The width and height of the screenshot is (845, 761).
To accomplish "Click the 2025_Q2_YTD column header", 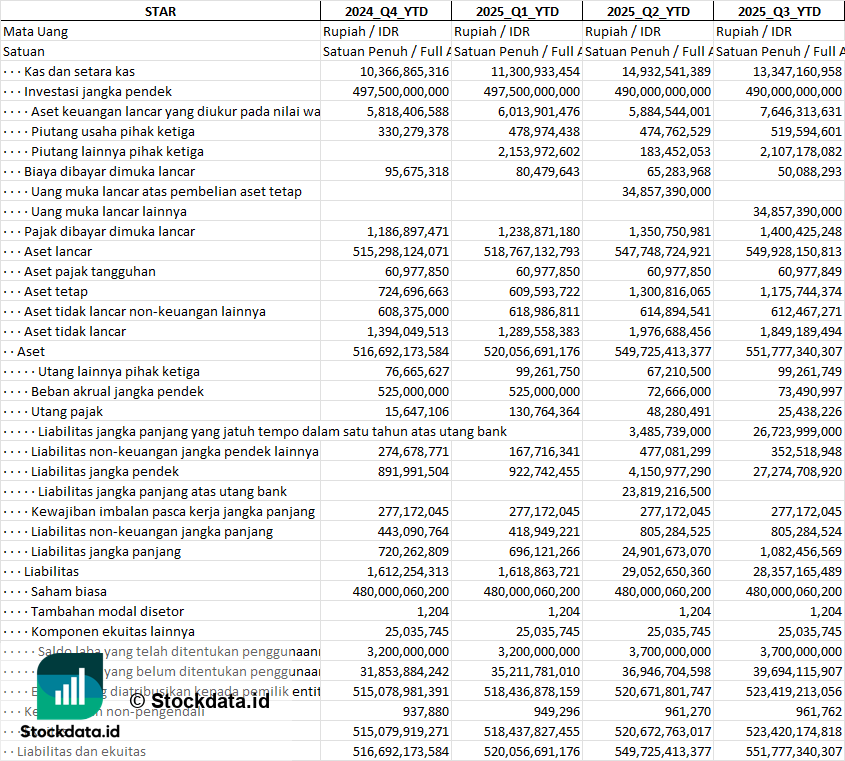I will click(x=648, y=11).
